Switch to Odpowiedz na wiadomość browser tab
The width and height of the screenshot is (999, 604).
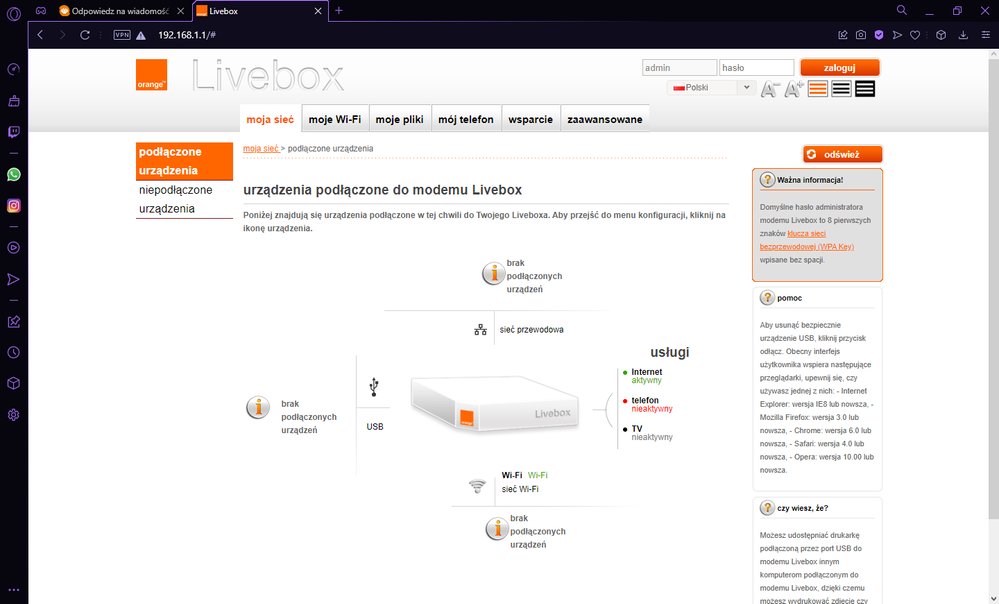(x=120, y=11)
